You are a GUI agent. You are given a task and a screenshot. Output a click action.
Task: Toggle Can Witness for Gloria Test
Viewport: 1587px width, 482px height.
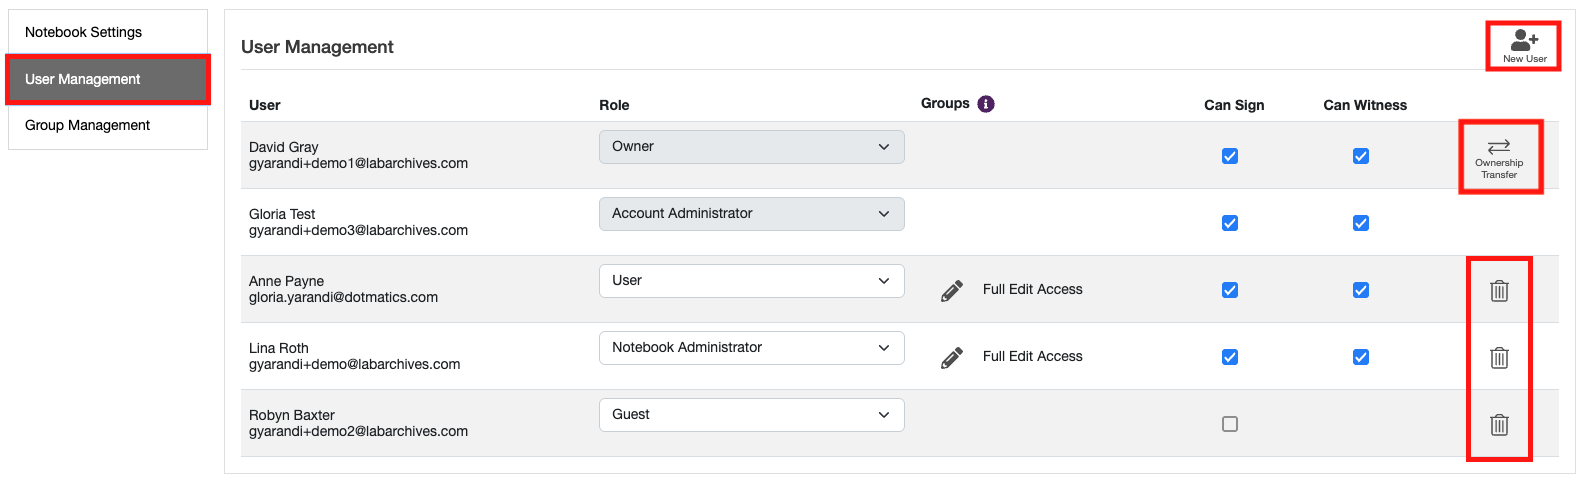pos(1361,223)
